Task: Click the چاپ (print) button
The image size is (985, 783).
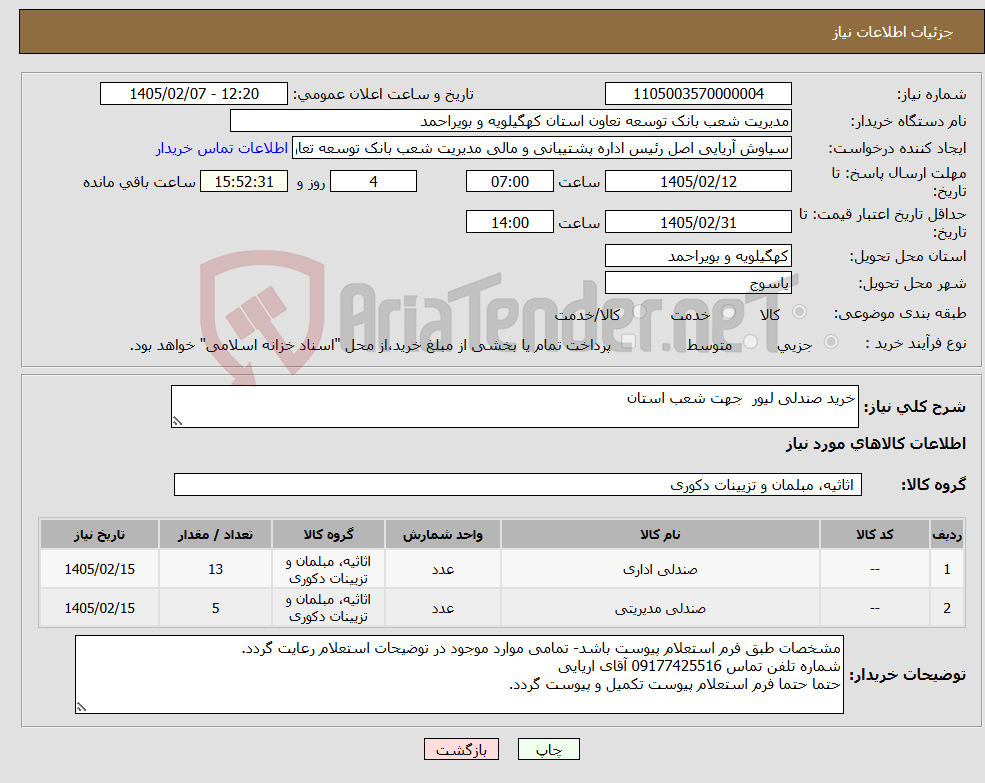Action: [548, 749]
